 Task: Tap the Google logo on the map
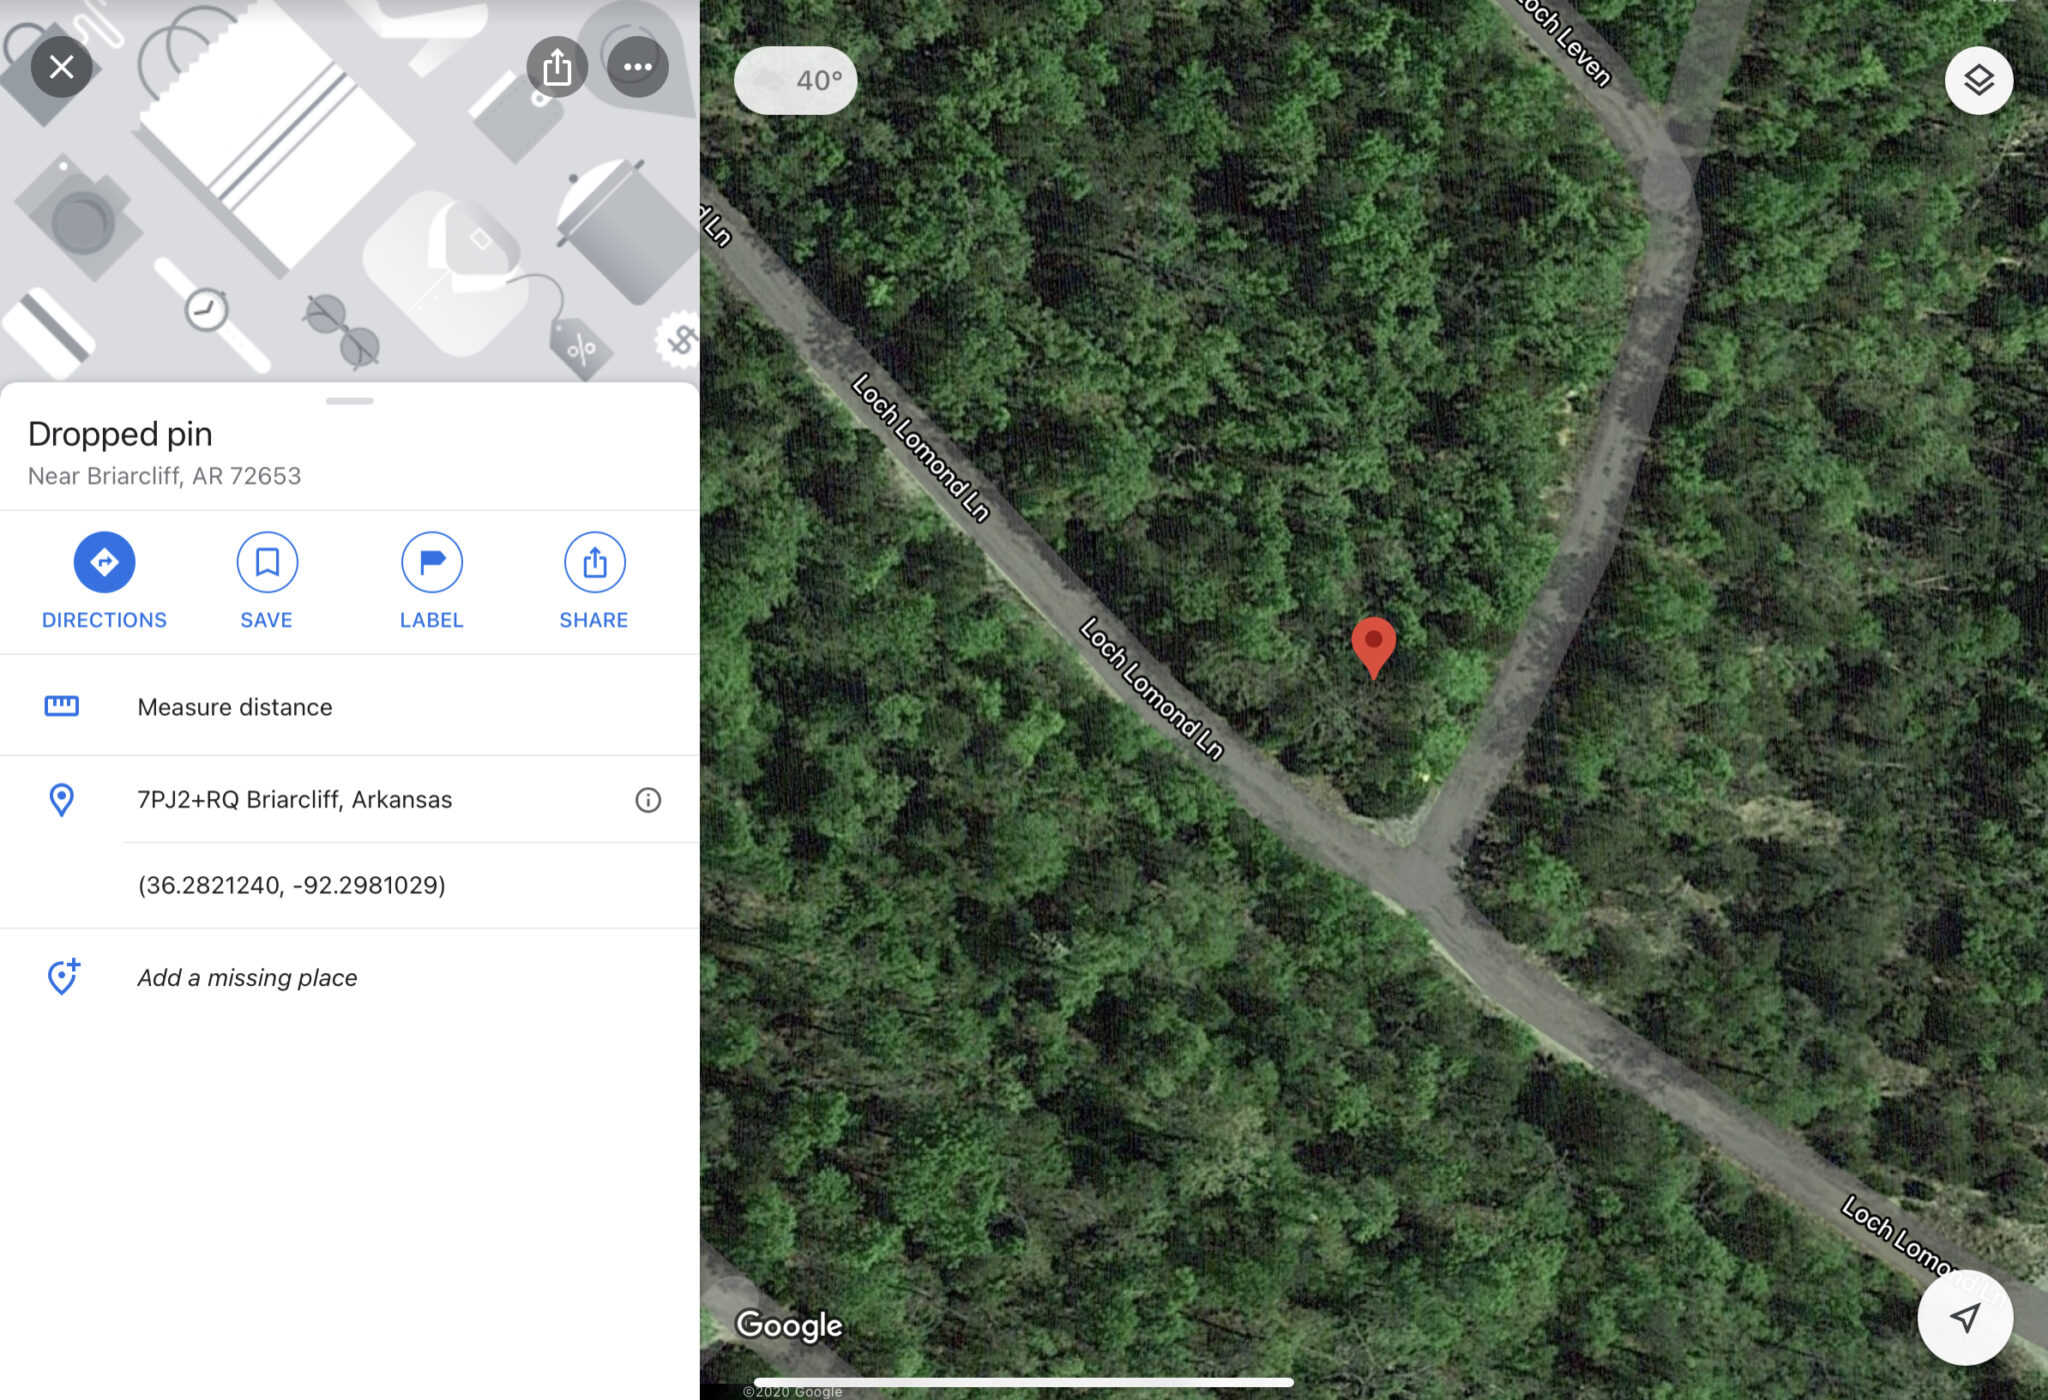pos(789,1325)
